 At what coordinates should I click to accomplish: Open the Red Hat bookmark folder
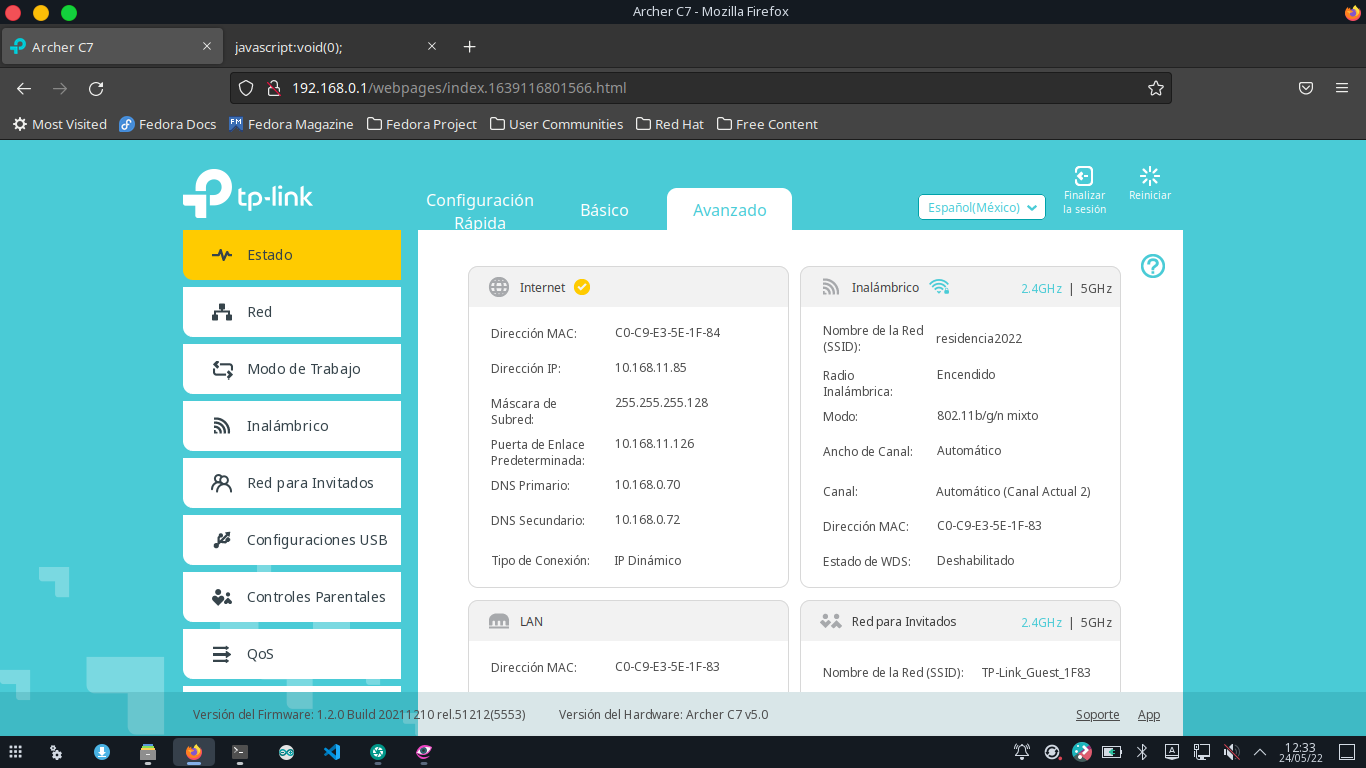click(669, 124)
